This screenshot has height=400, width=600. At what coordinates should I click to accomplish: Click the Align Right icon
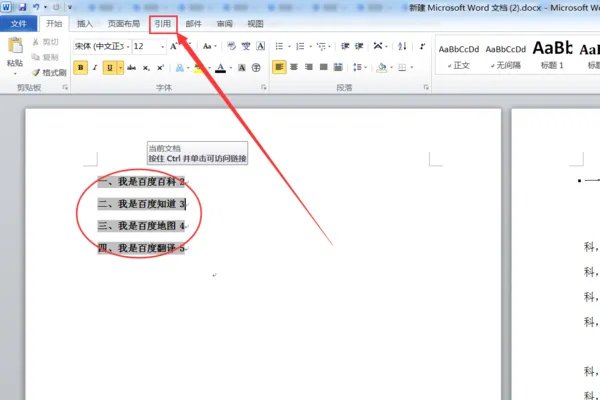coord(309,67)
